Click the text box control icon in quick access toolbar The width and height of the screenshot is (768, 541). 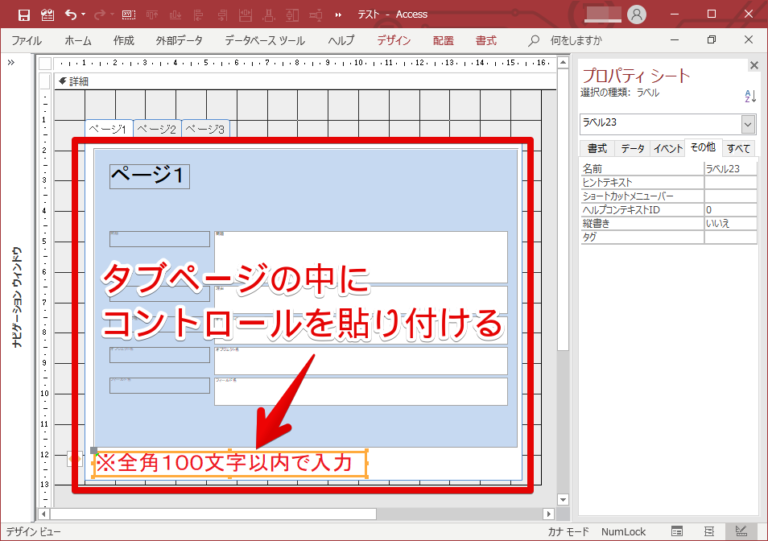point(128,15)
